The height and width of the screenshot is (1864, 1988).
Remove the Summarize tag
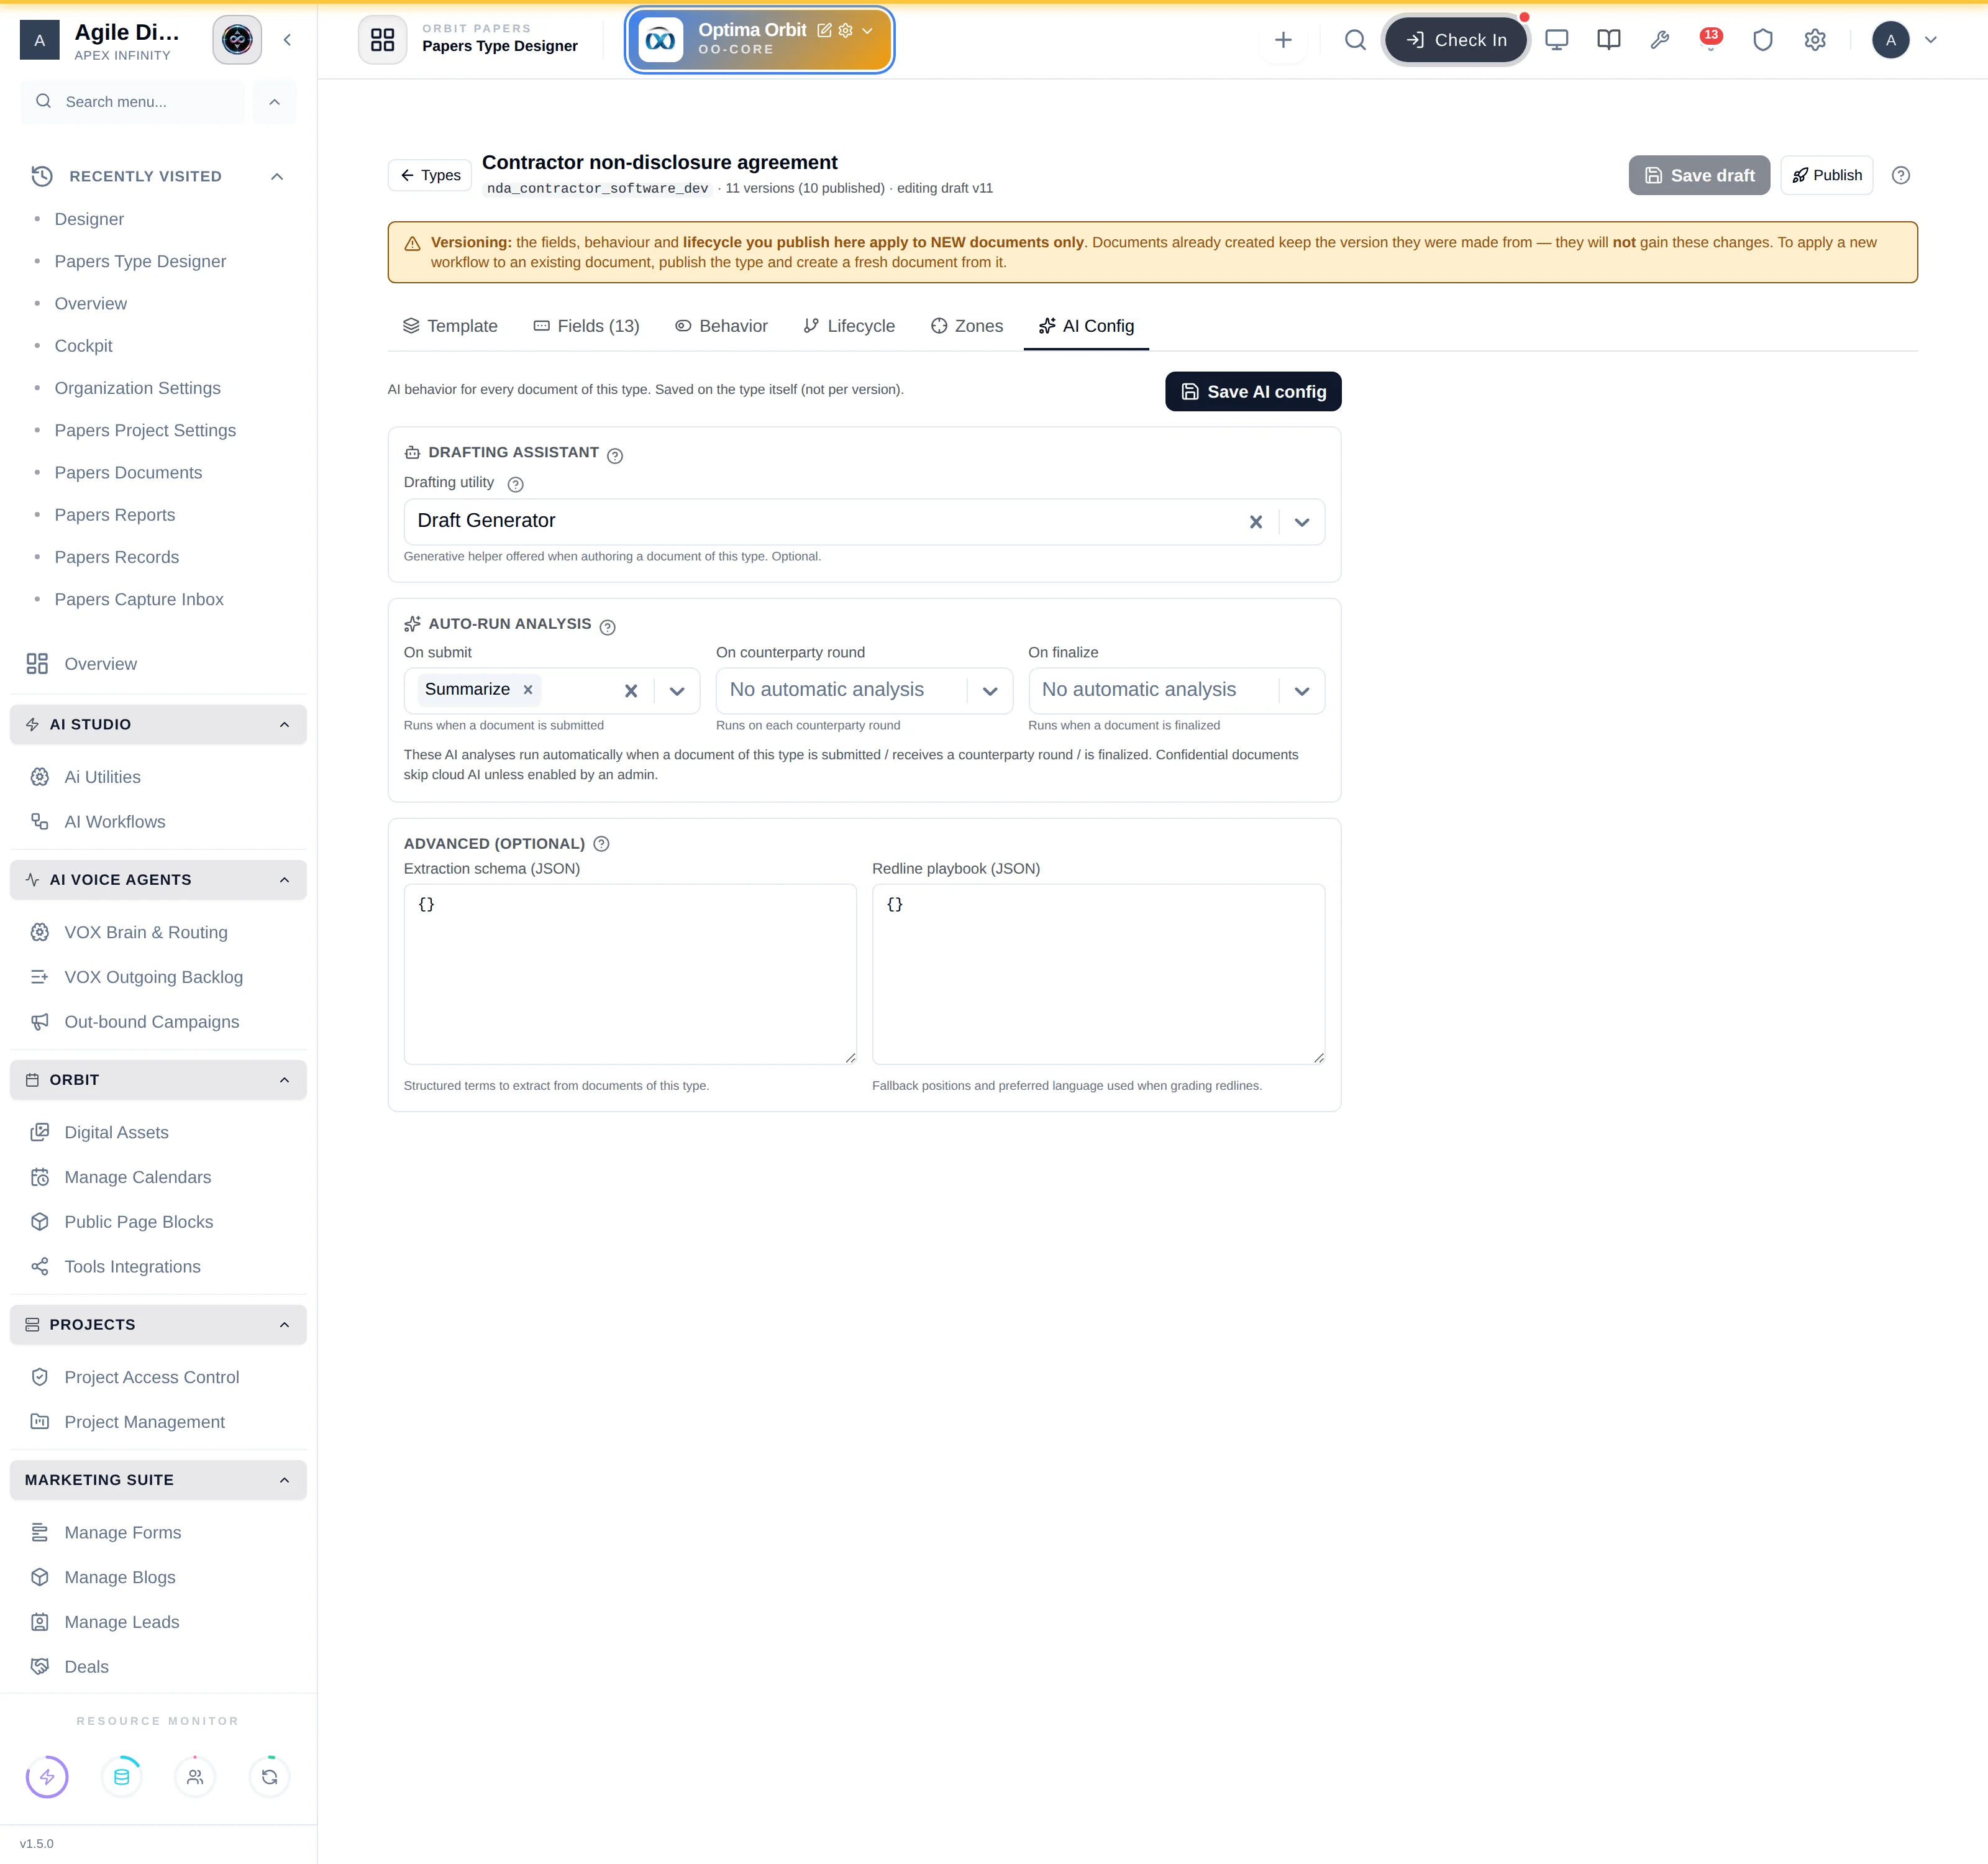tap(528, 689)
